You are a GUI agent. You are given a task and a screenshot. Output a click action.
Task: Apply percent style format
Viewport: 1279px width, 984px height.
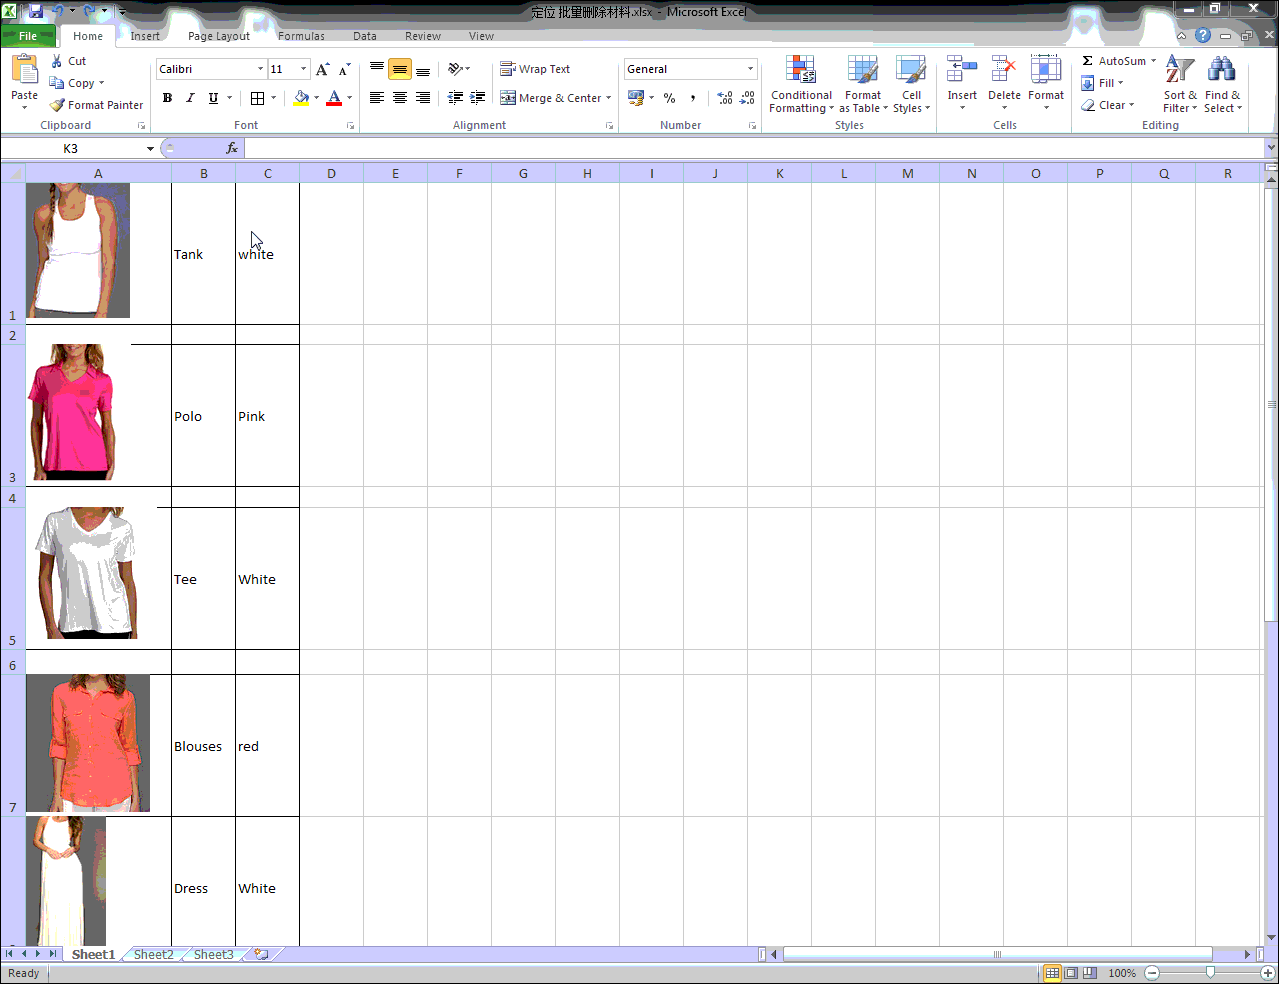click(670, 98)
